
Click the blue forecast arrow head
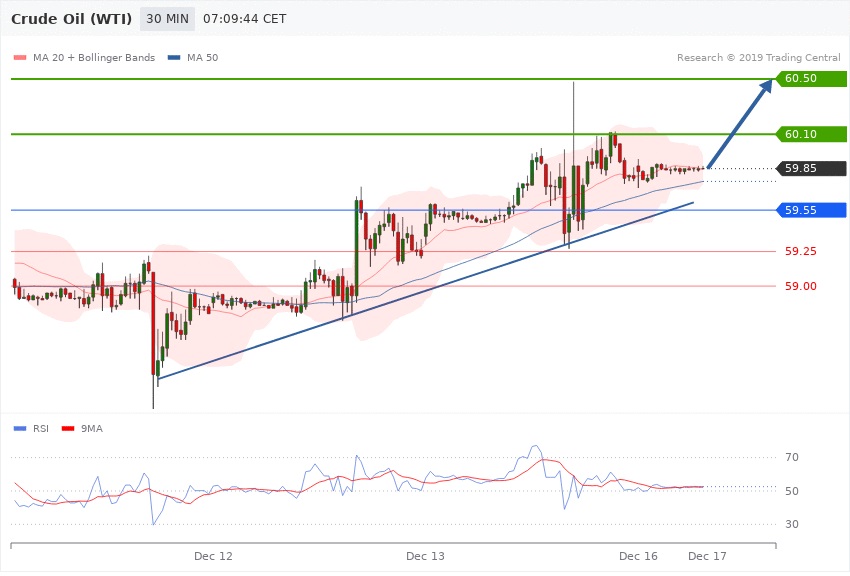[763, 88]
